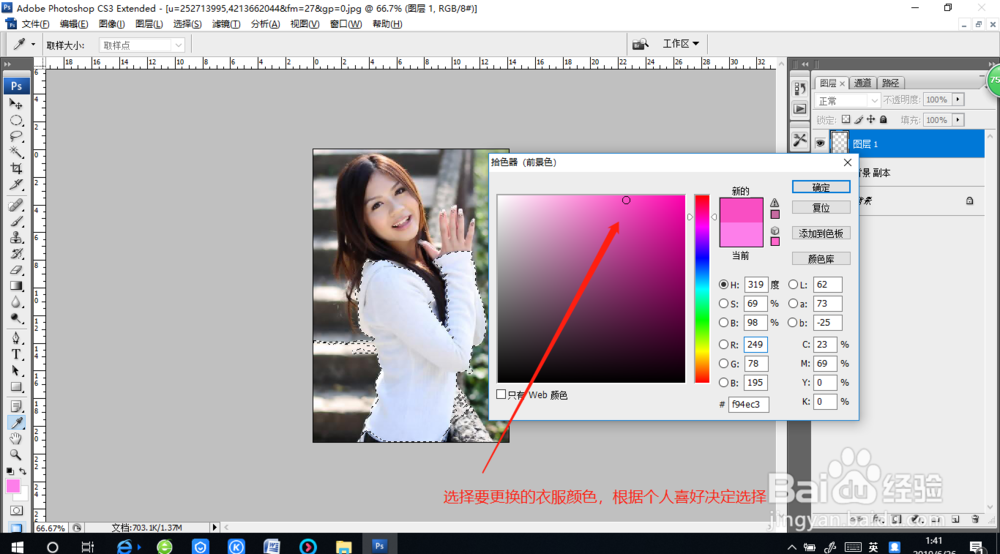
Task: Select the Lab a radio button
Action: point(793,303)
